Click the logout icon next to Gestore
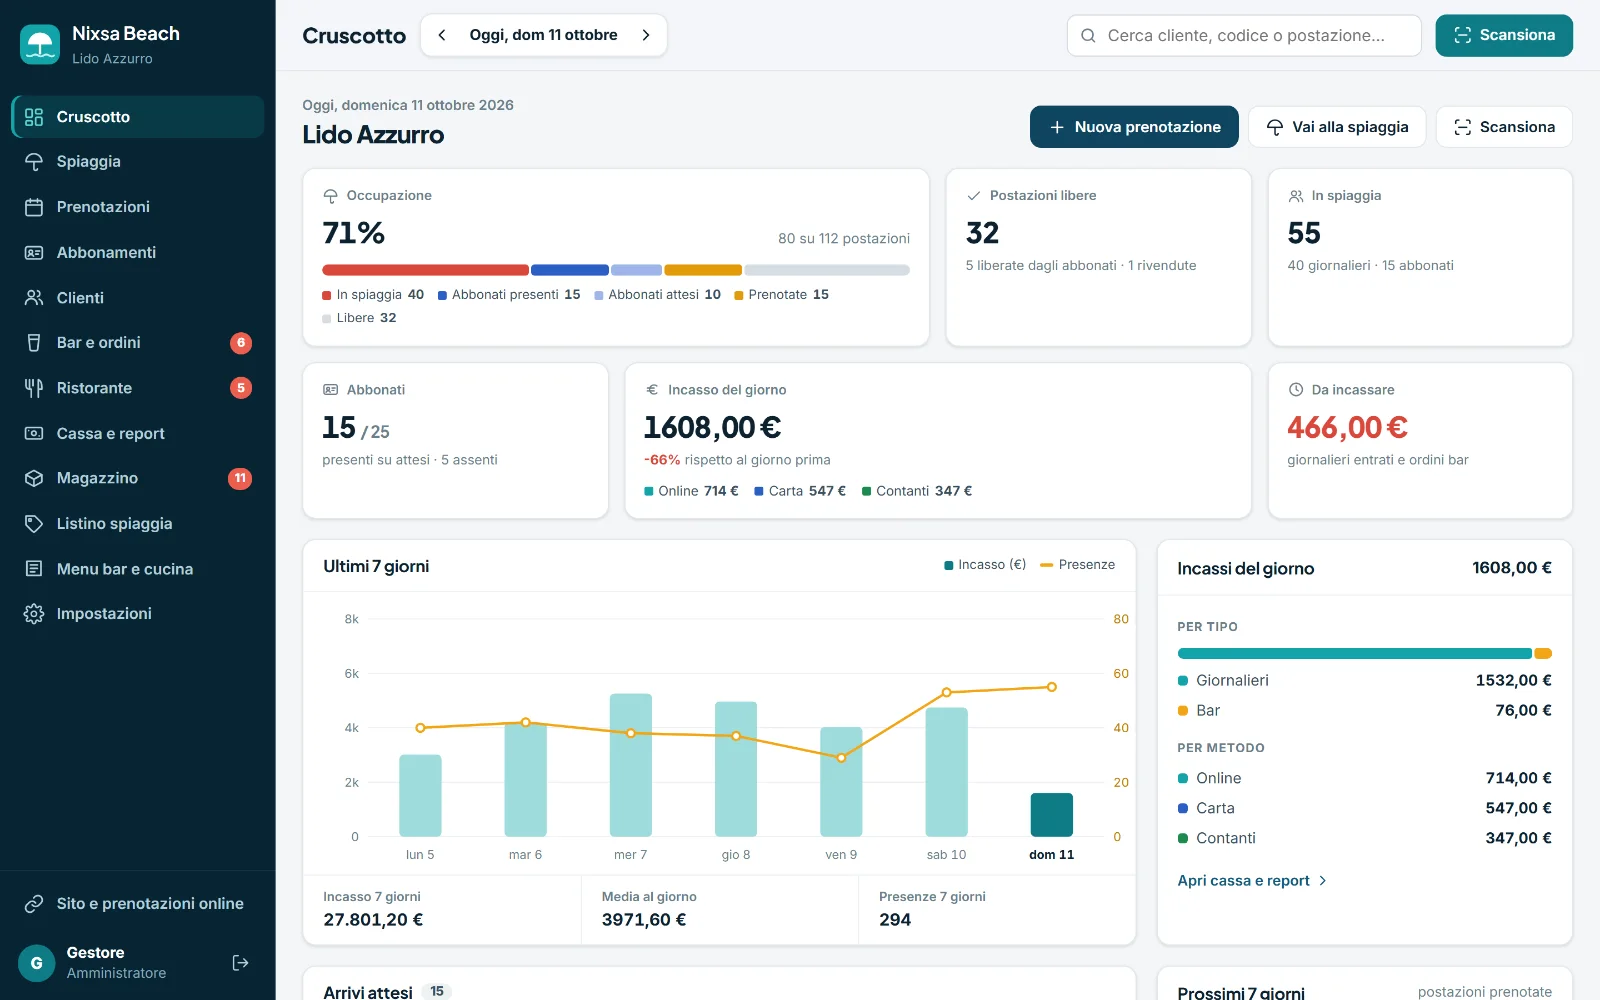Image resolution: width=1600 pixels, height=1000 pixels. click(240, 963)
